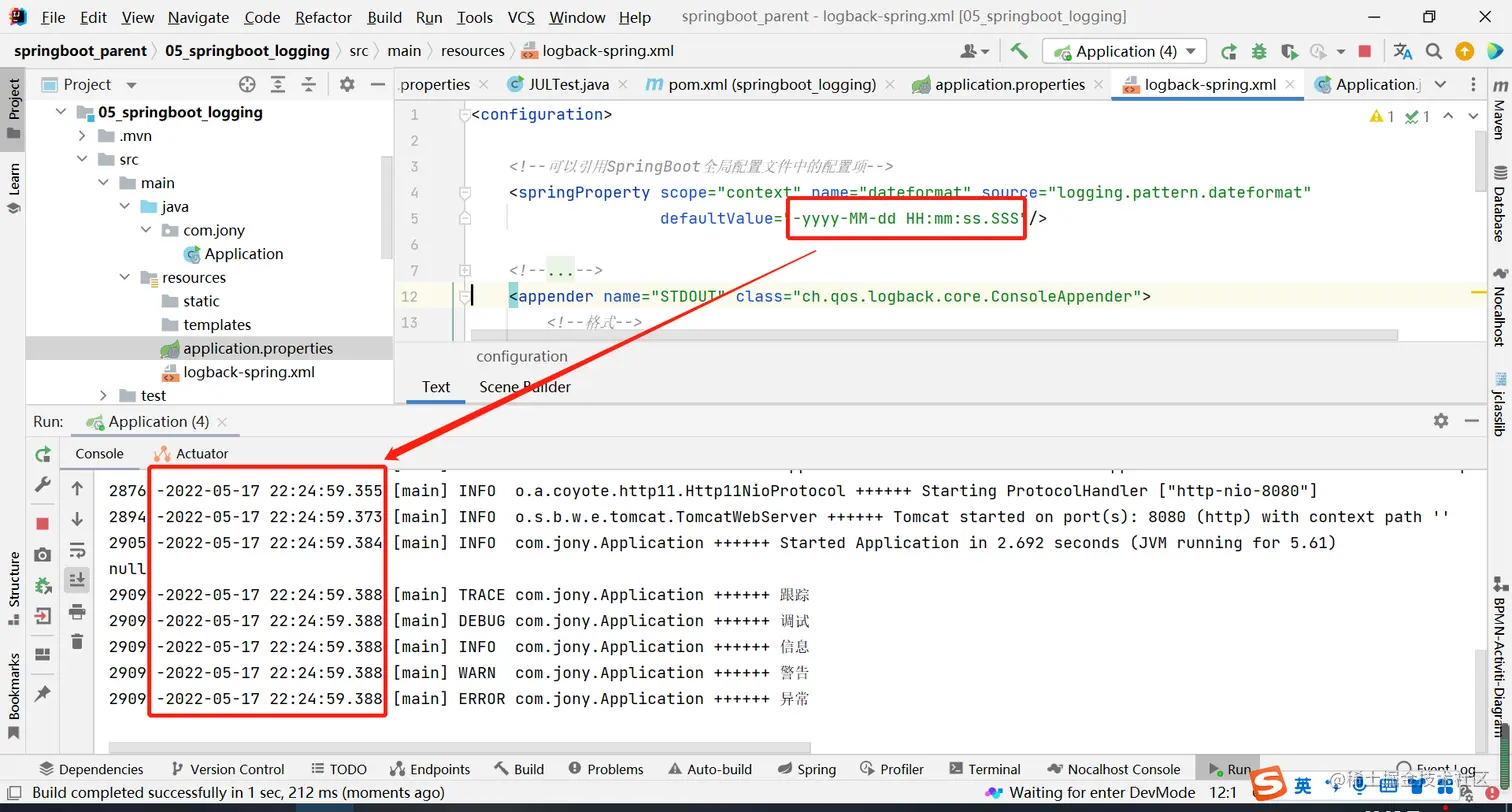The height and width of the screenshot is (812, 1512).
Task: Open the Spring tool window
Action: pos(806,769)
